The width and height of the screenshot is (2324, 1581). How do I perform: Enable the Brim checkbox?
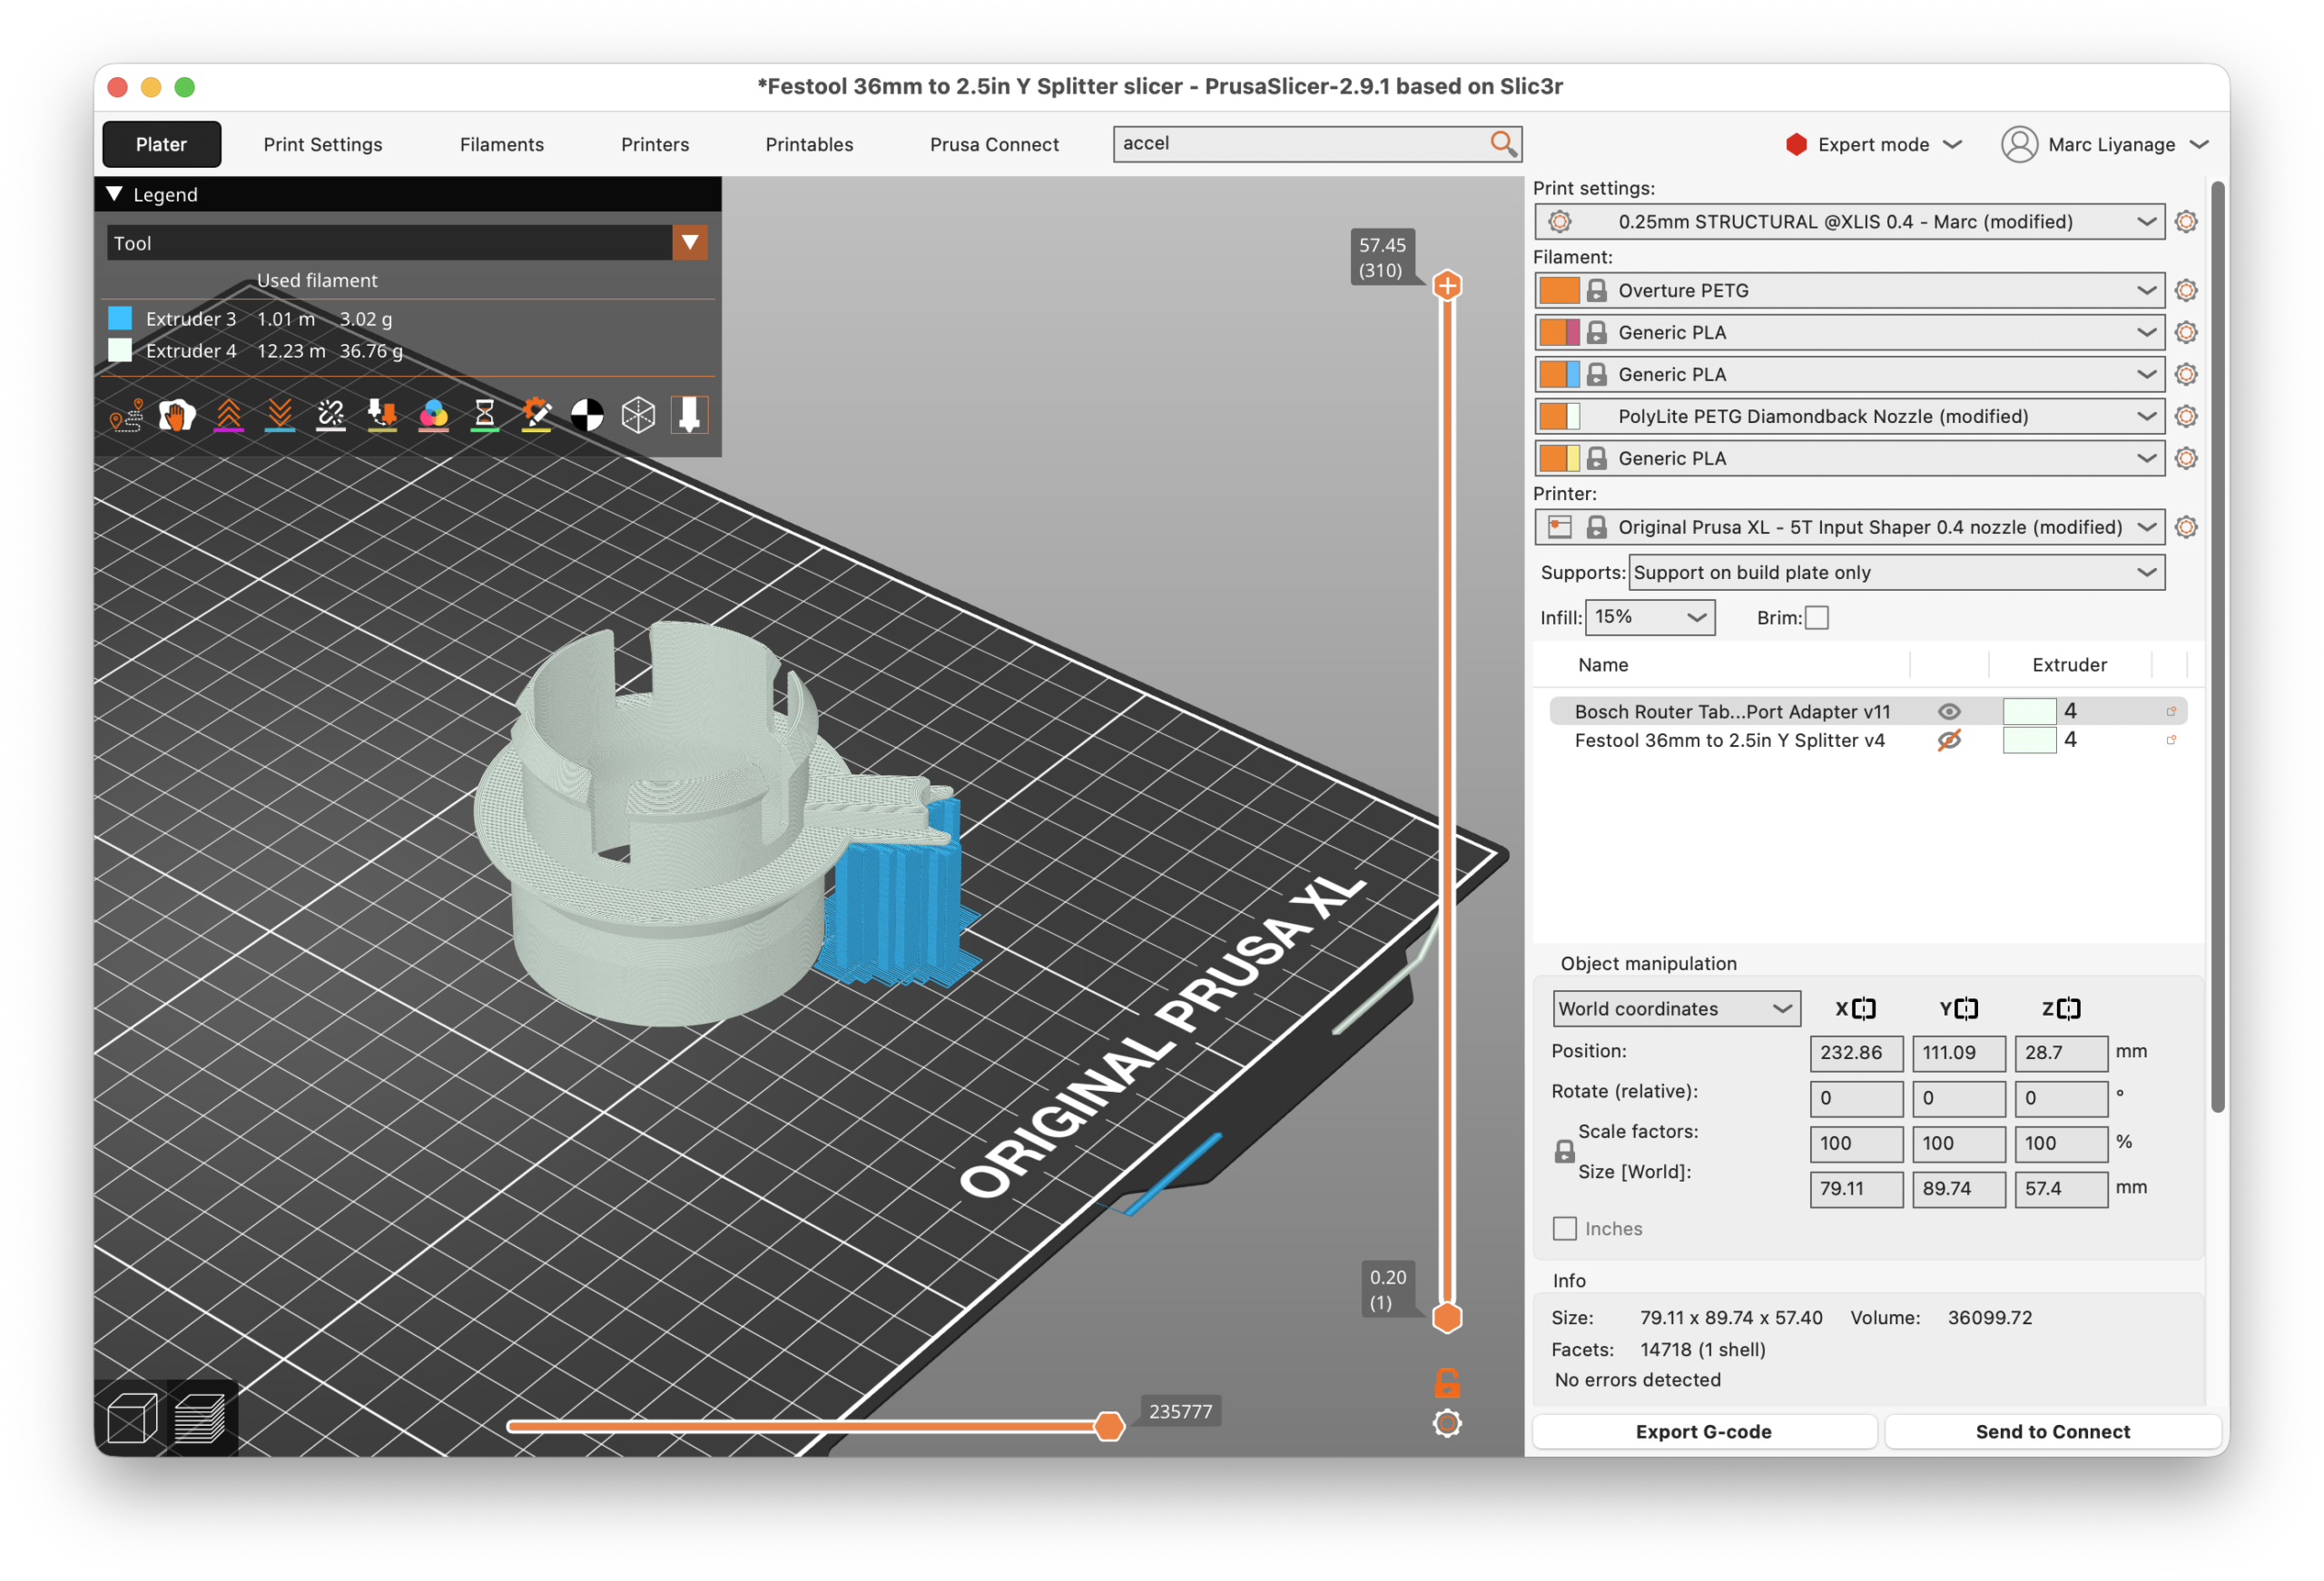1817,618
